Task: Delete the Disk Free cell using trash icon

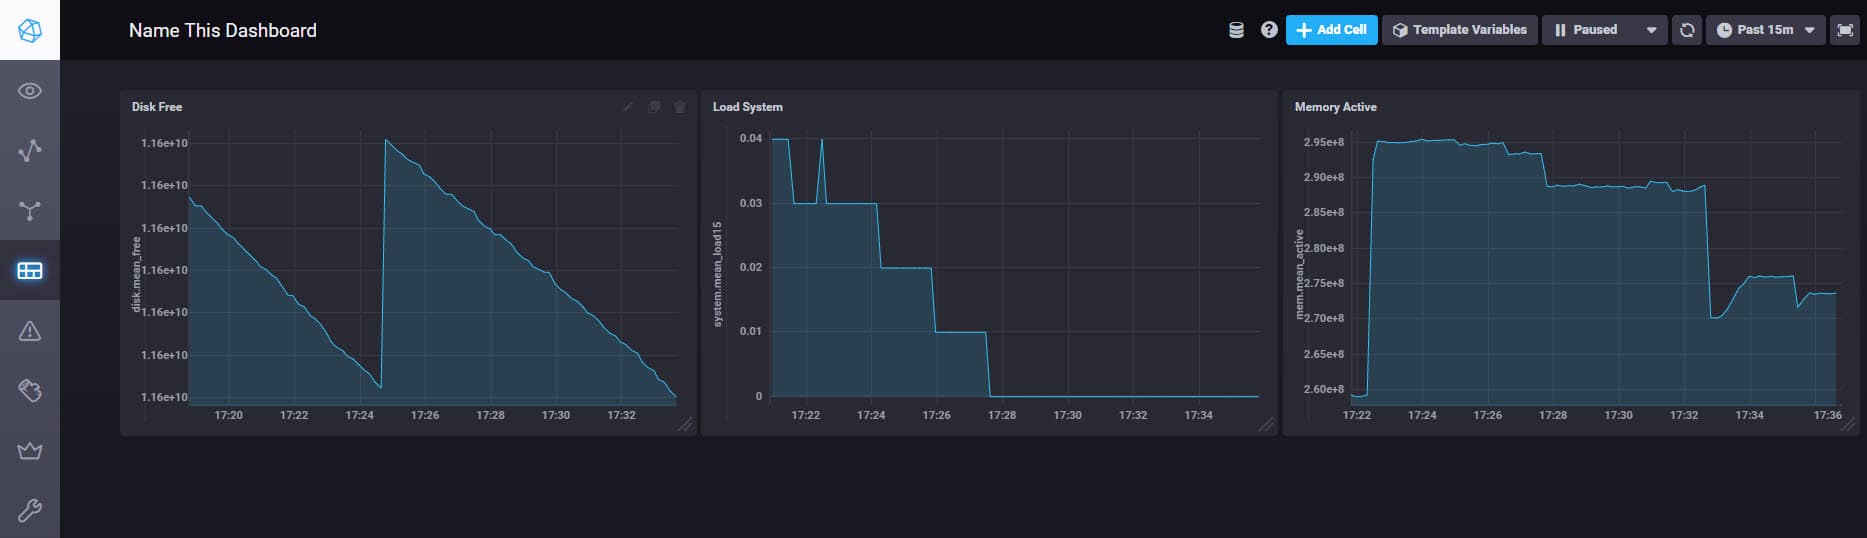Action: [680, 107]
